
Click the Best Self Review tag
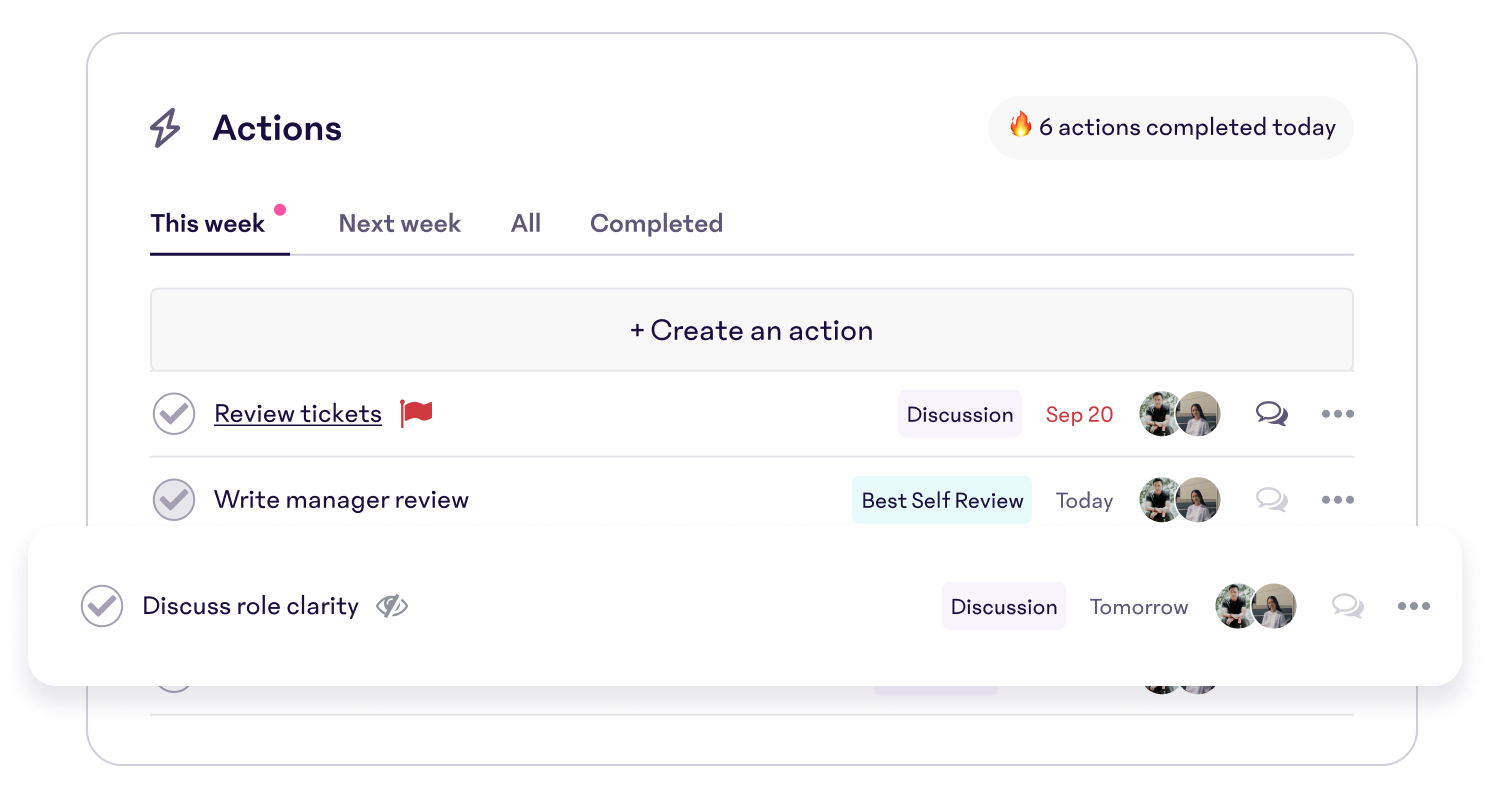coord(942,500)
